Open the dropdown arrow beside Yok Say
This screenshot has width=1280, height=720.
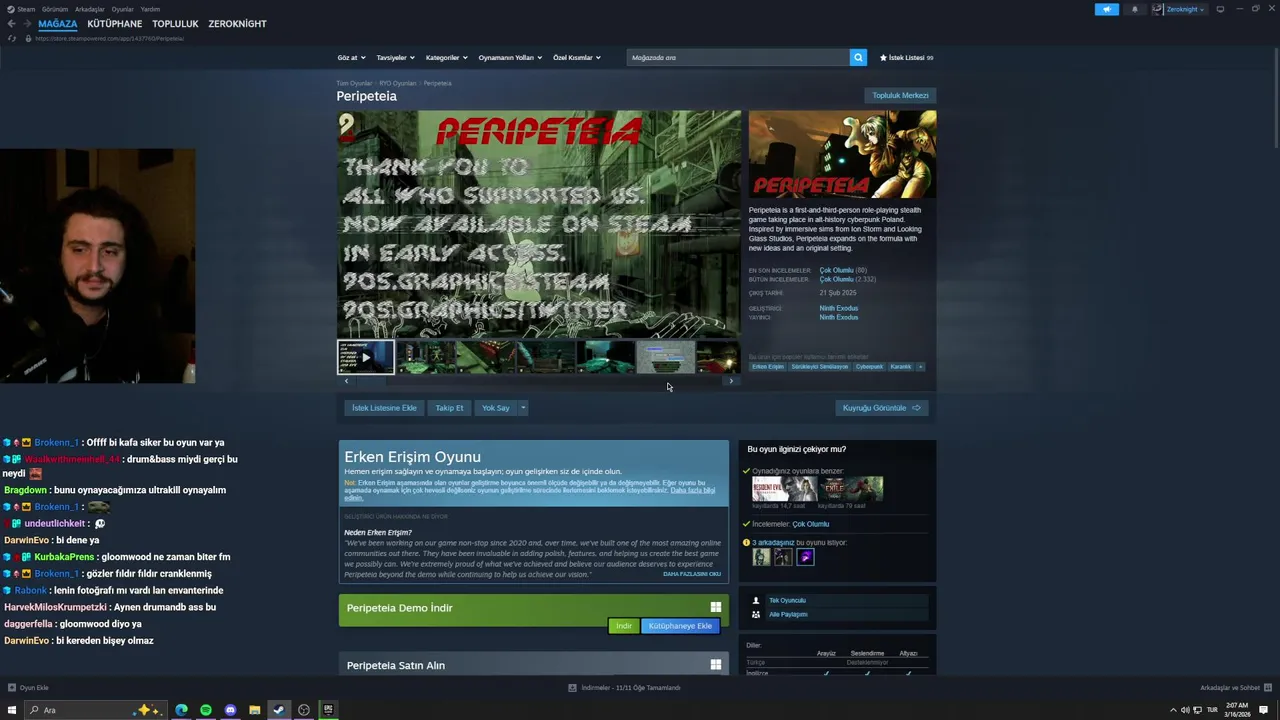522,407
